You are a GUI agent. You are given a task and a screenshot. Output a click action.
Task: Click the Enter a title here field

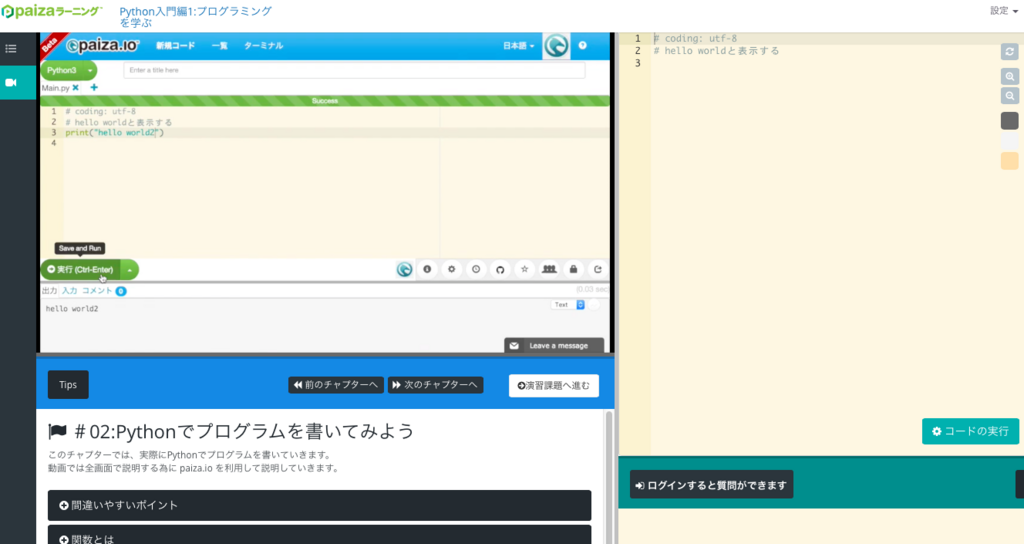tap(354, 70)
